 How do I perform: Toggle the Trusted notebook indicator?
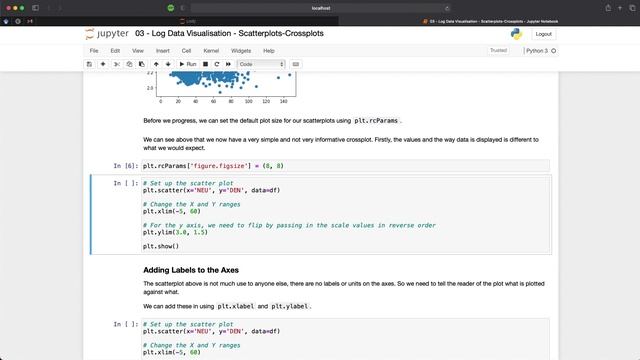click(x=498, y=50)
